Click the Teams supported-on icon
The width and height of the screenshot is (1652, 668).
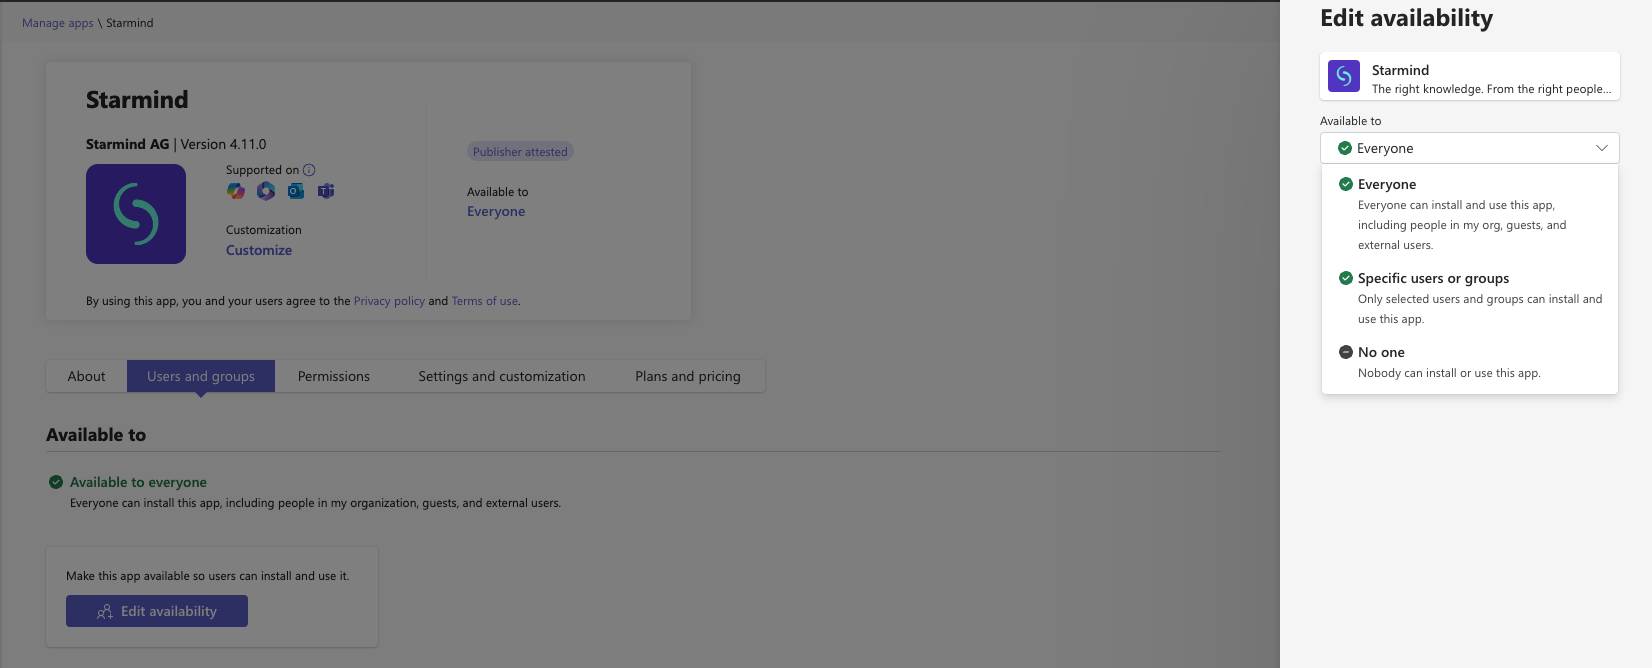pos(326,191)
